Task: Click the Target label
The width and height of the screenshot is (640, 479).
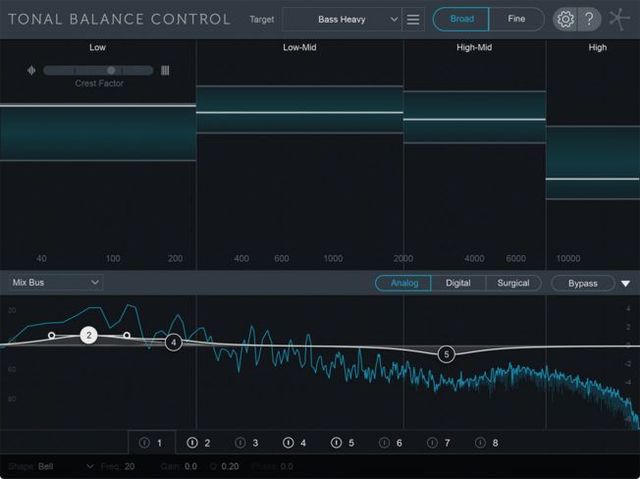Action: (262, 19)
